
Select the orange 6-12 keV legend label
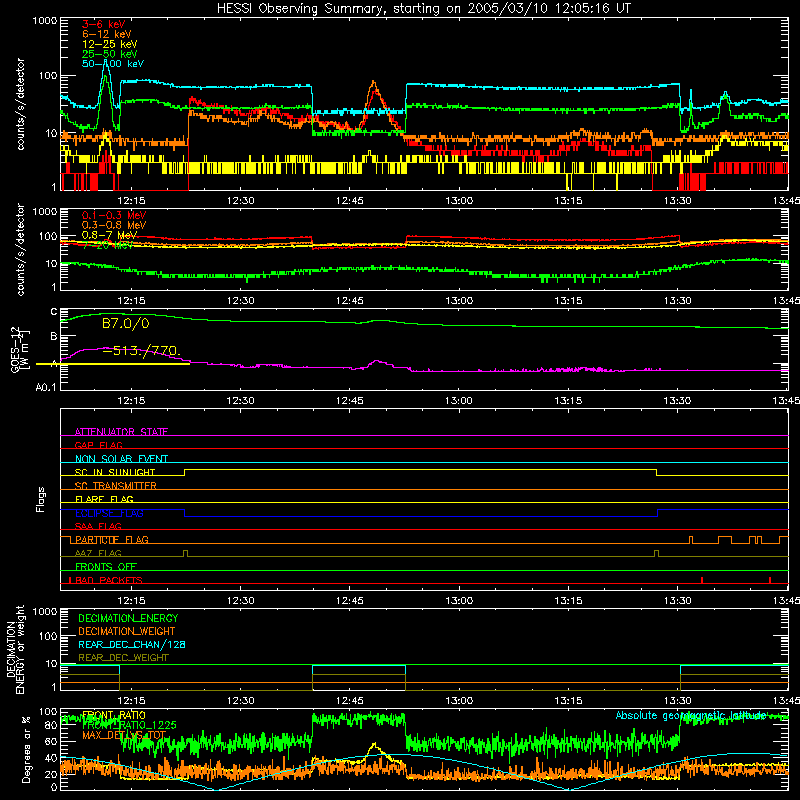tap(107, 34)
